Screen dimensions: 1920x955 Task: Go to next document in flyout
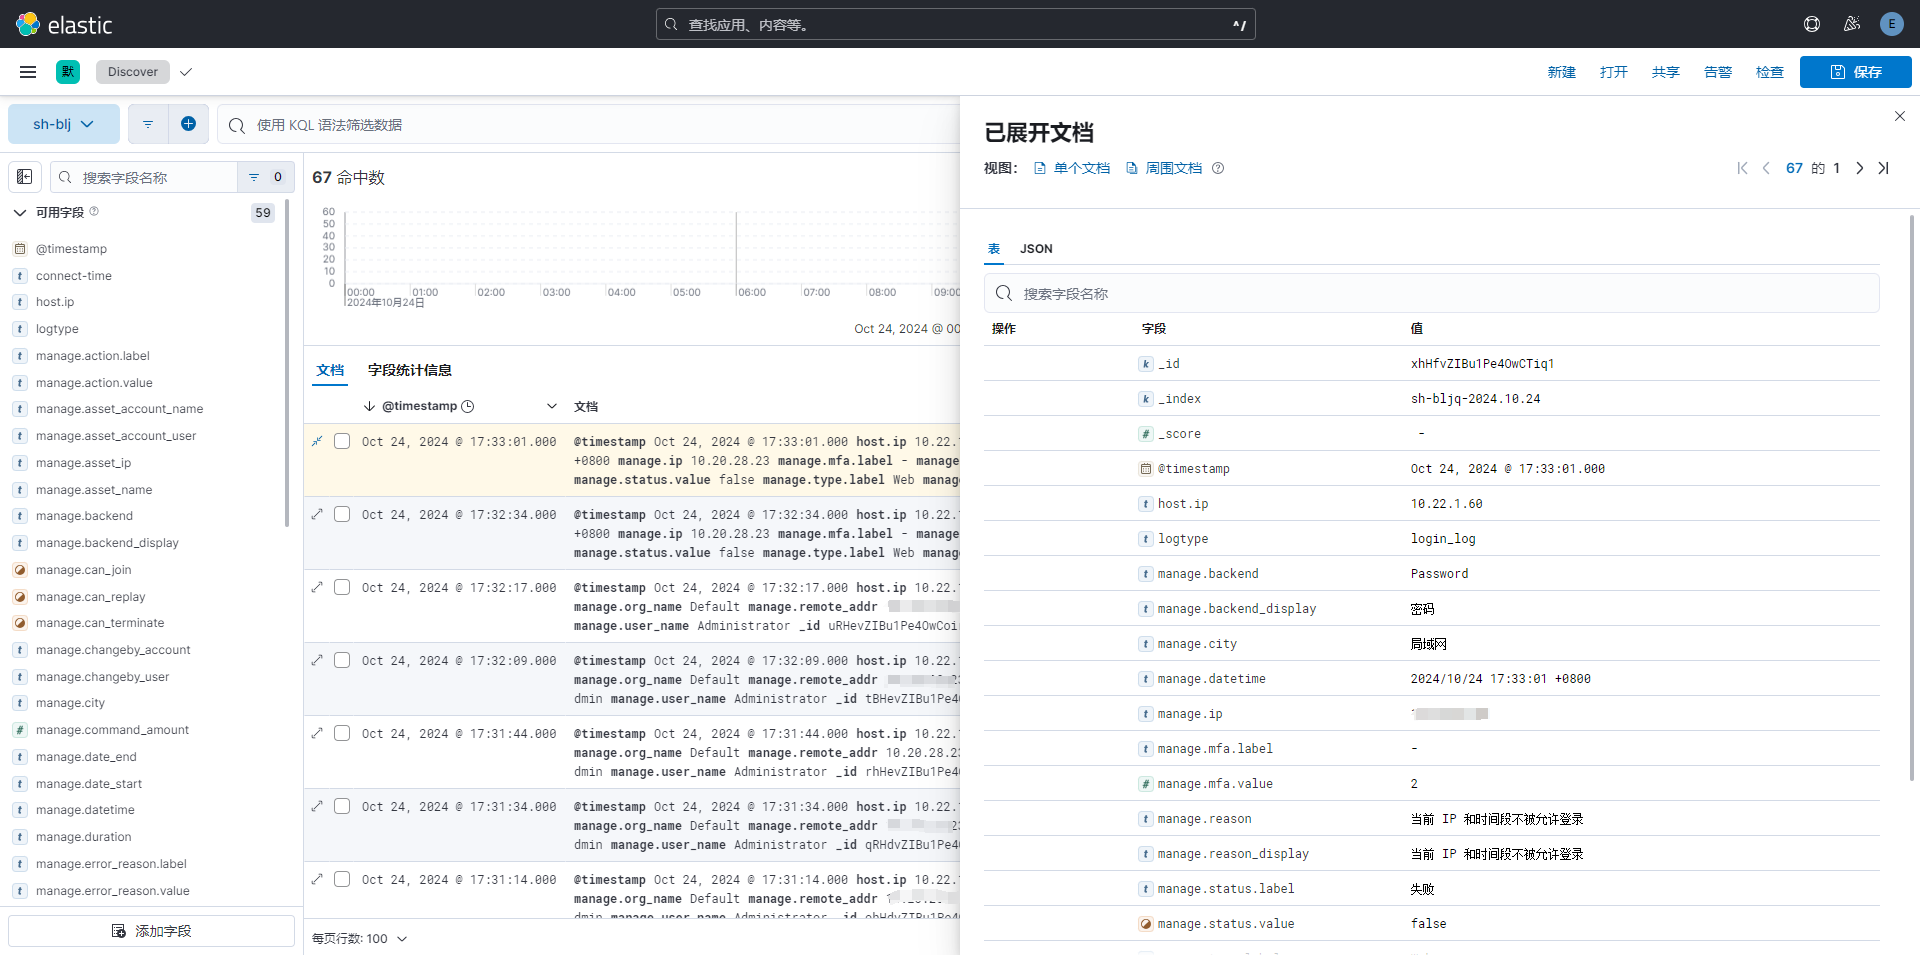coord(1860,168)
